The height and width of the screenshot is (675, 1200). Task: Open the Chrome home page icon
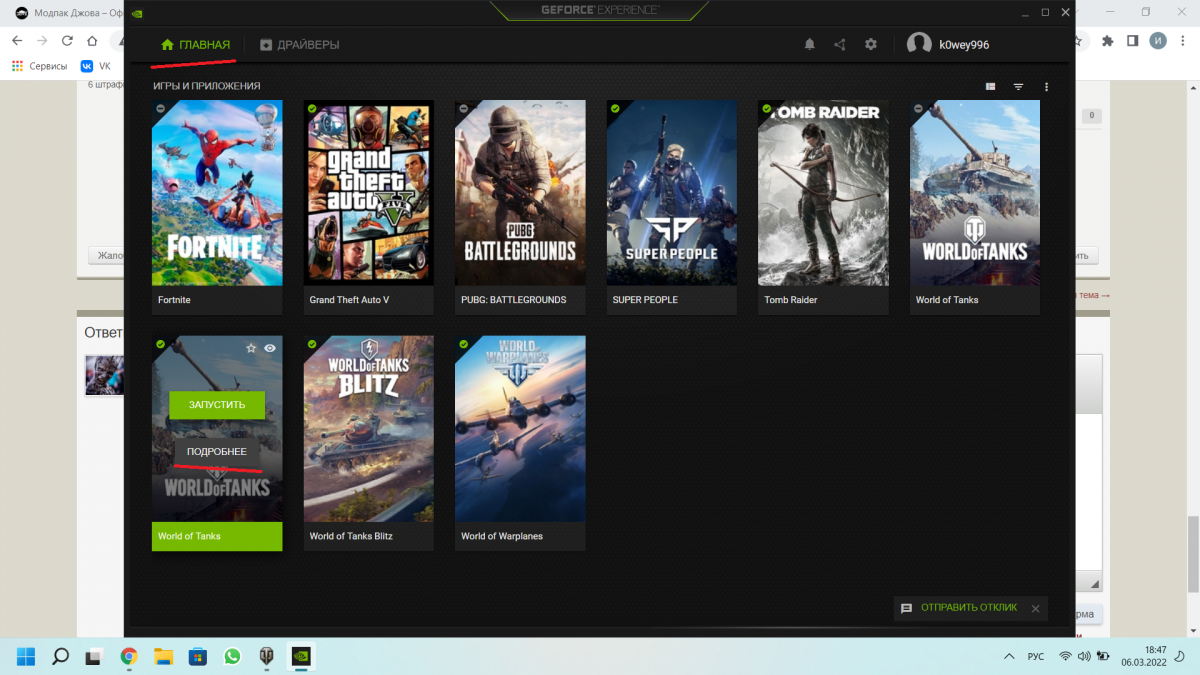click(92, 41)
